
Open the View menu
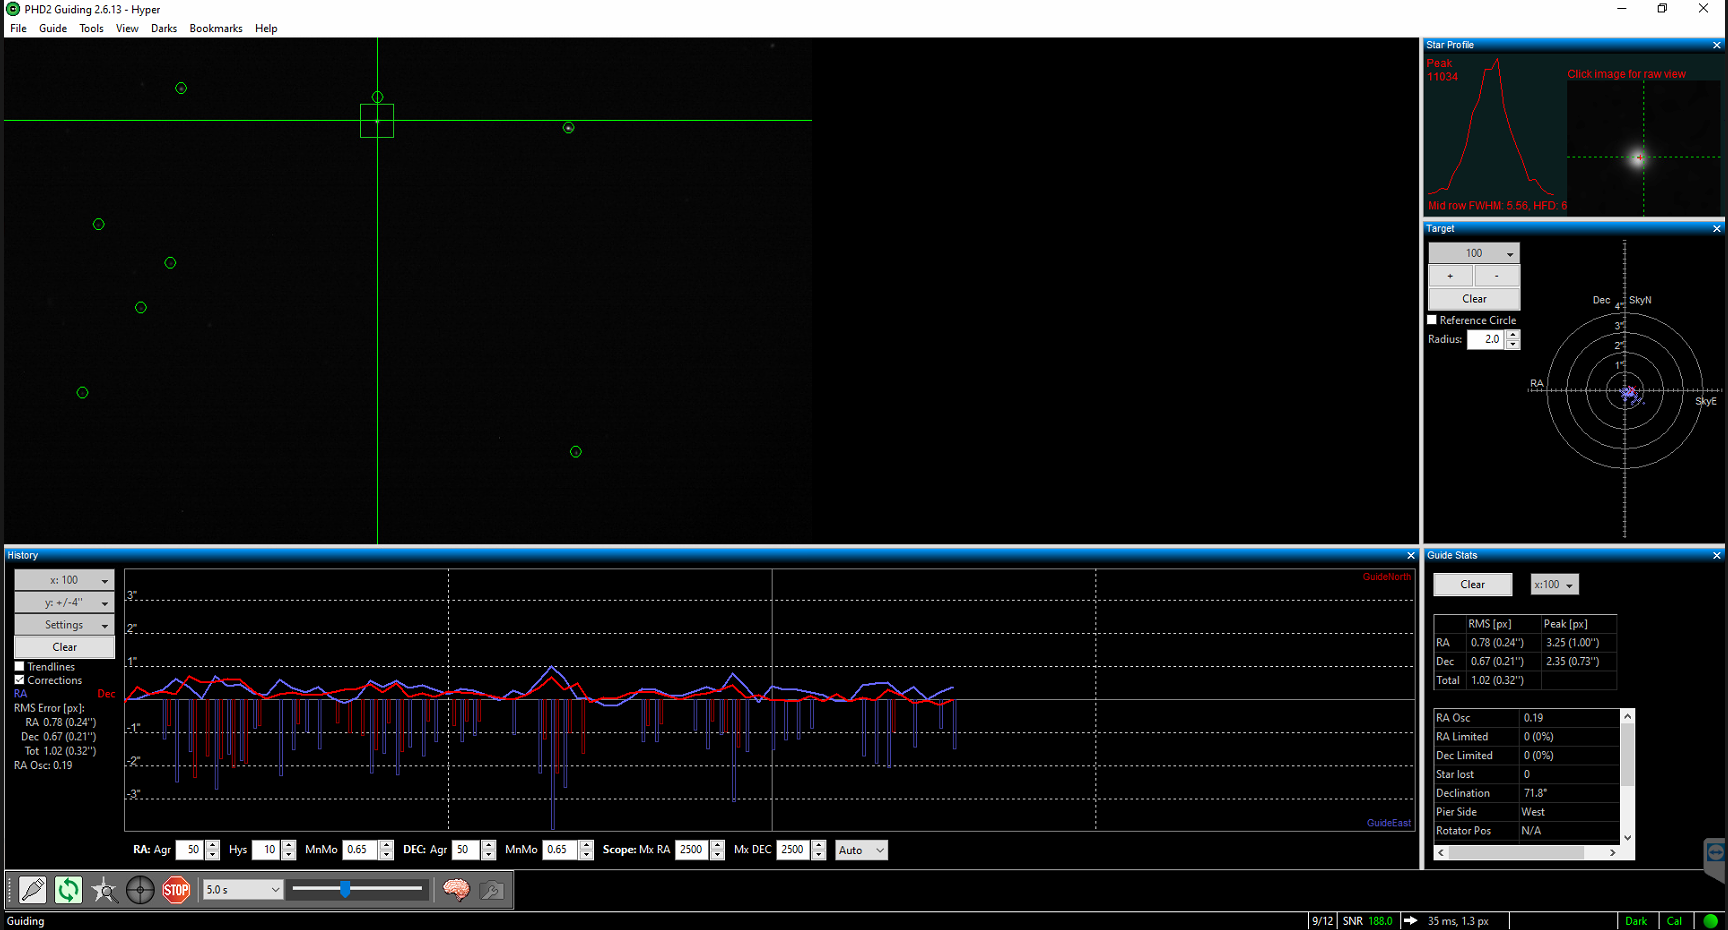click(x=127, y=28)
